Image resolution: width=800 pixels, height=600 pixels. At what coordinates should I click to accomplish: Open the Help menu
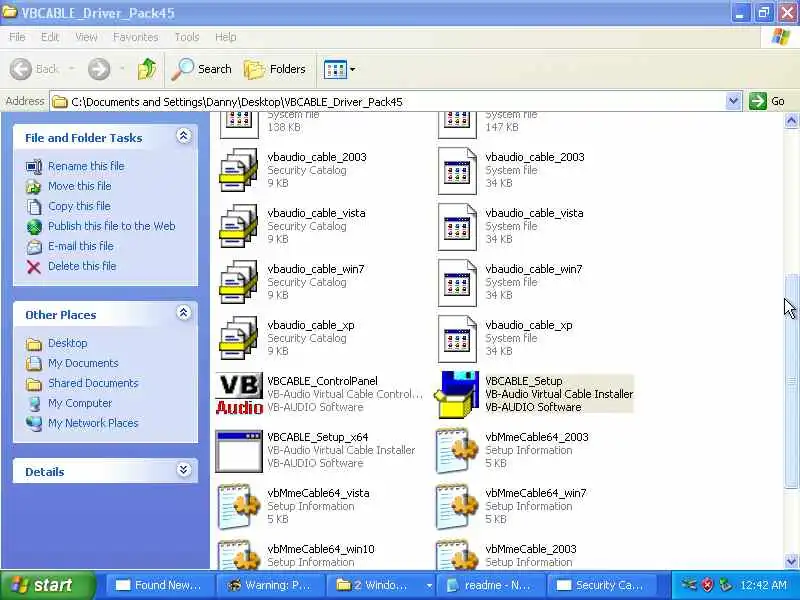pyautogui.click(x=225, y=37)
